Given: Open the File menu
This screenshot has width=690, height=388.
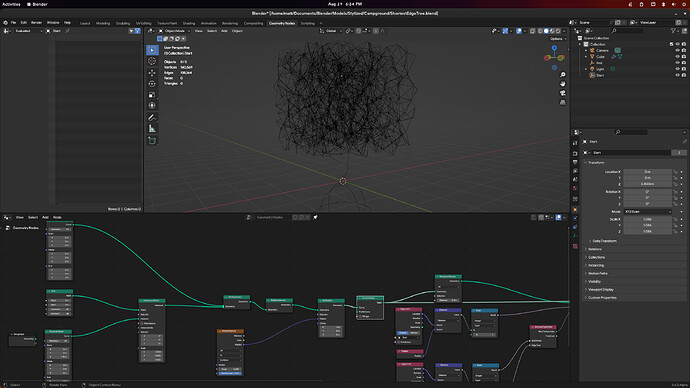Looking at the screenshot, I should [x=14, y=23].
